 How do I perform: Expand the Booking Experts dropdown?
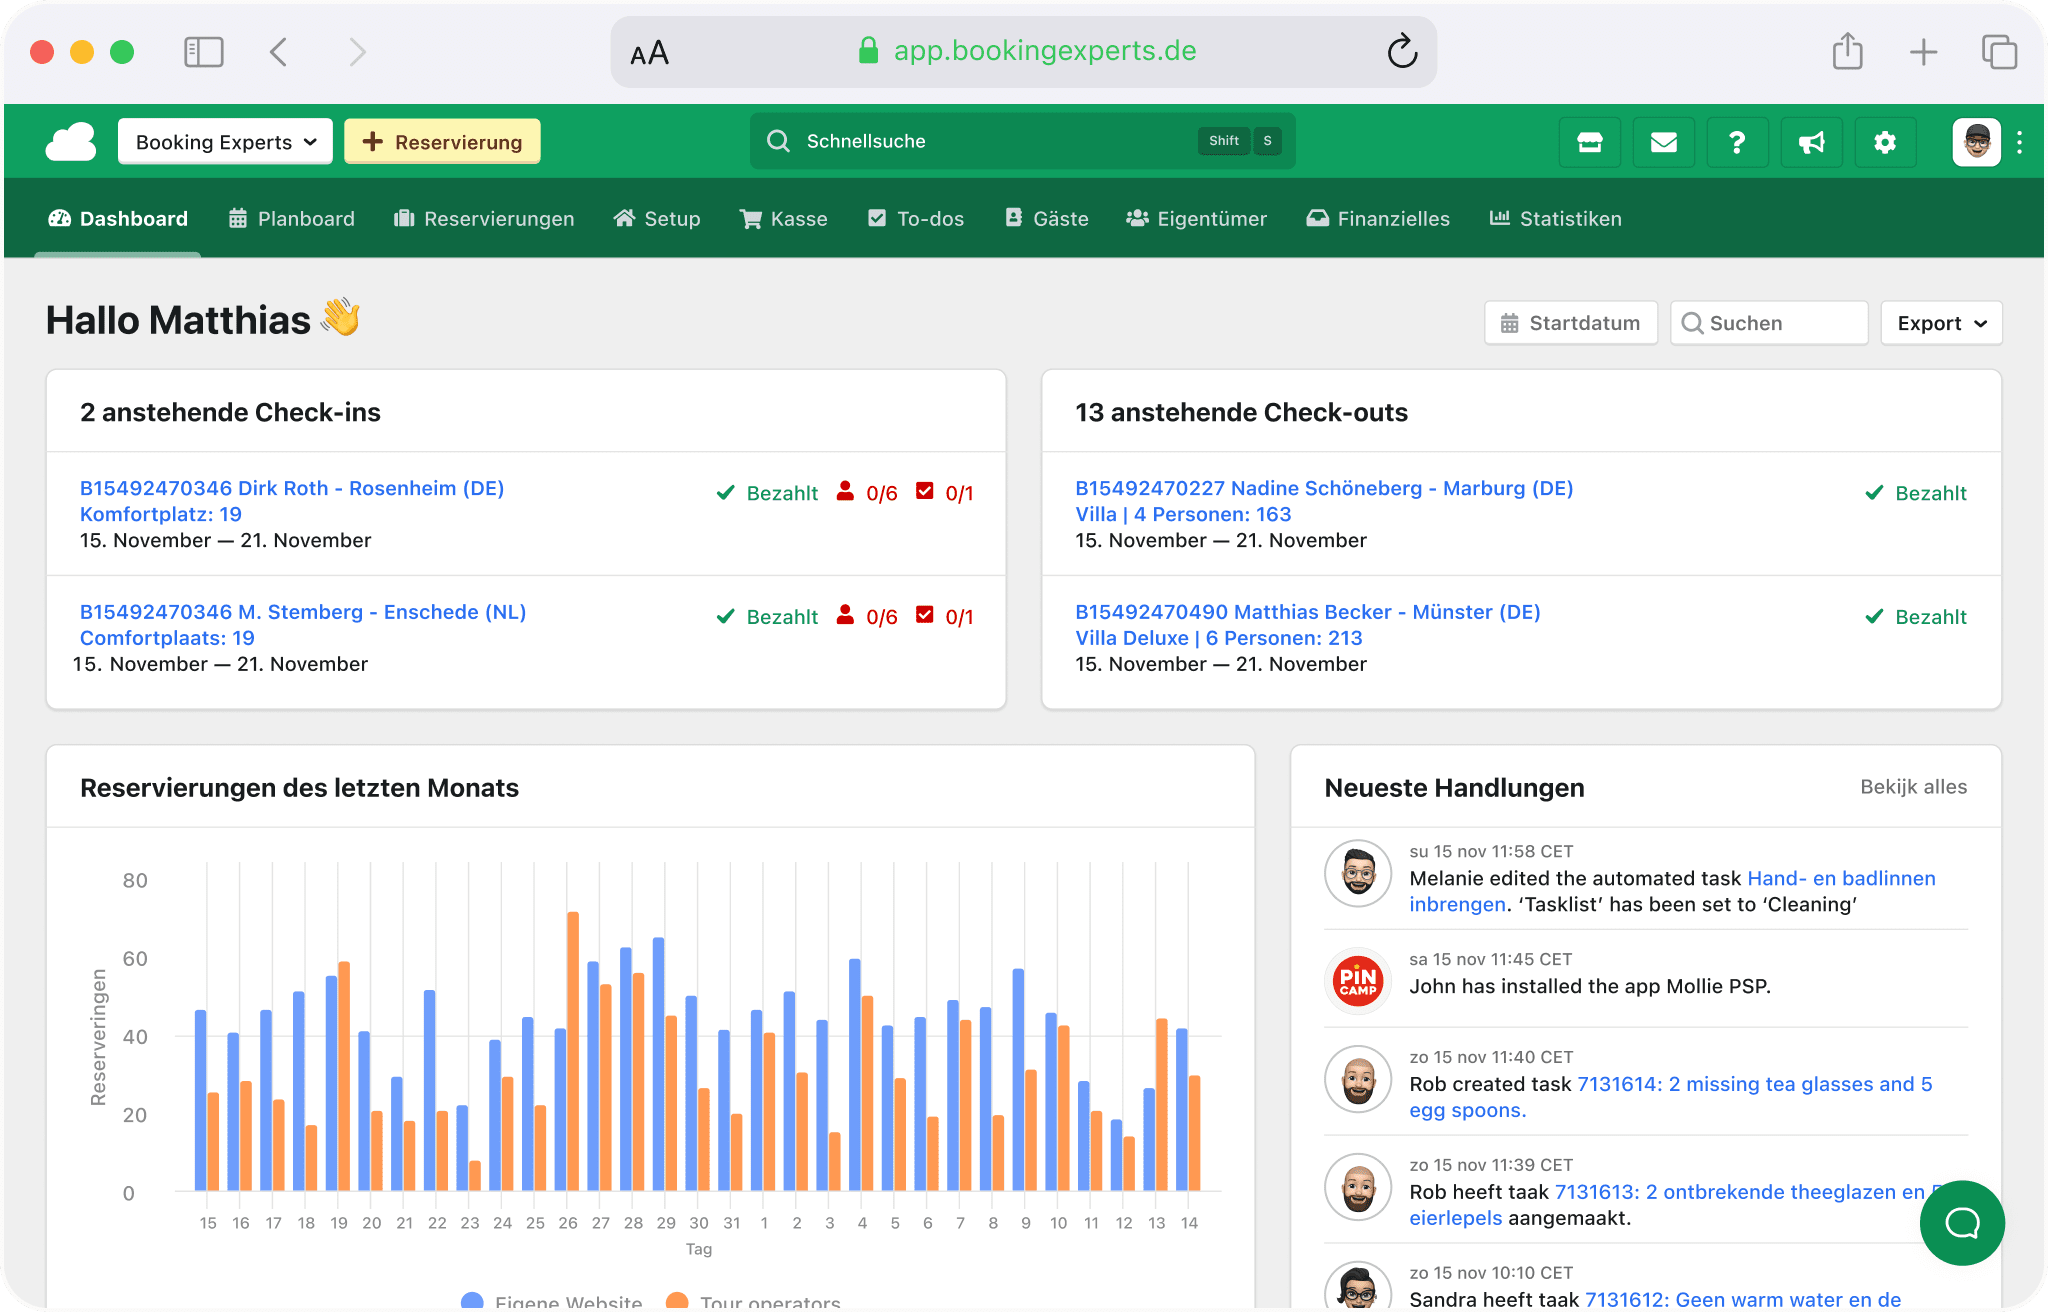point(225,142)
